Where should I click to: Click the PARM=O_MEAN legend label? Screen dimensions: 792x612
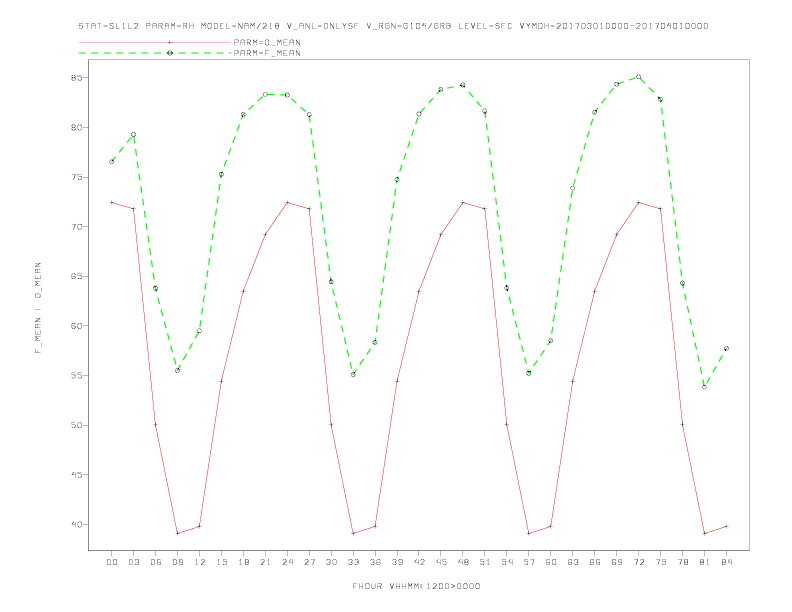coord(267,42)
